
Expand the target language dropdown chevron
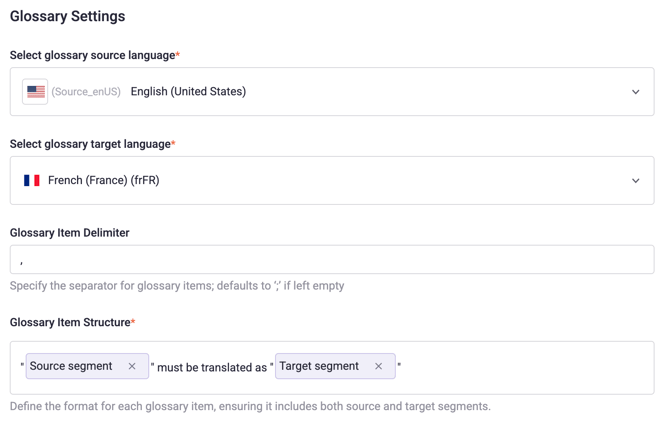click(635, 181)
